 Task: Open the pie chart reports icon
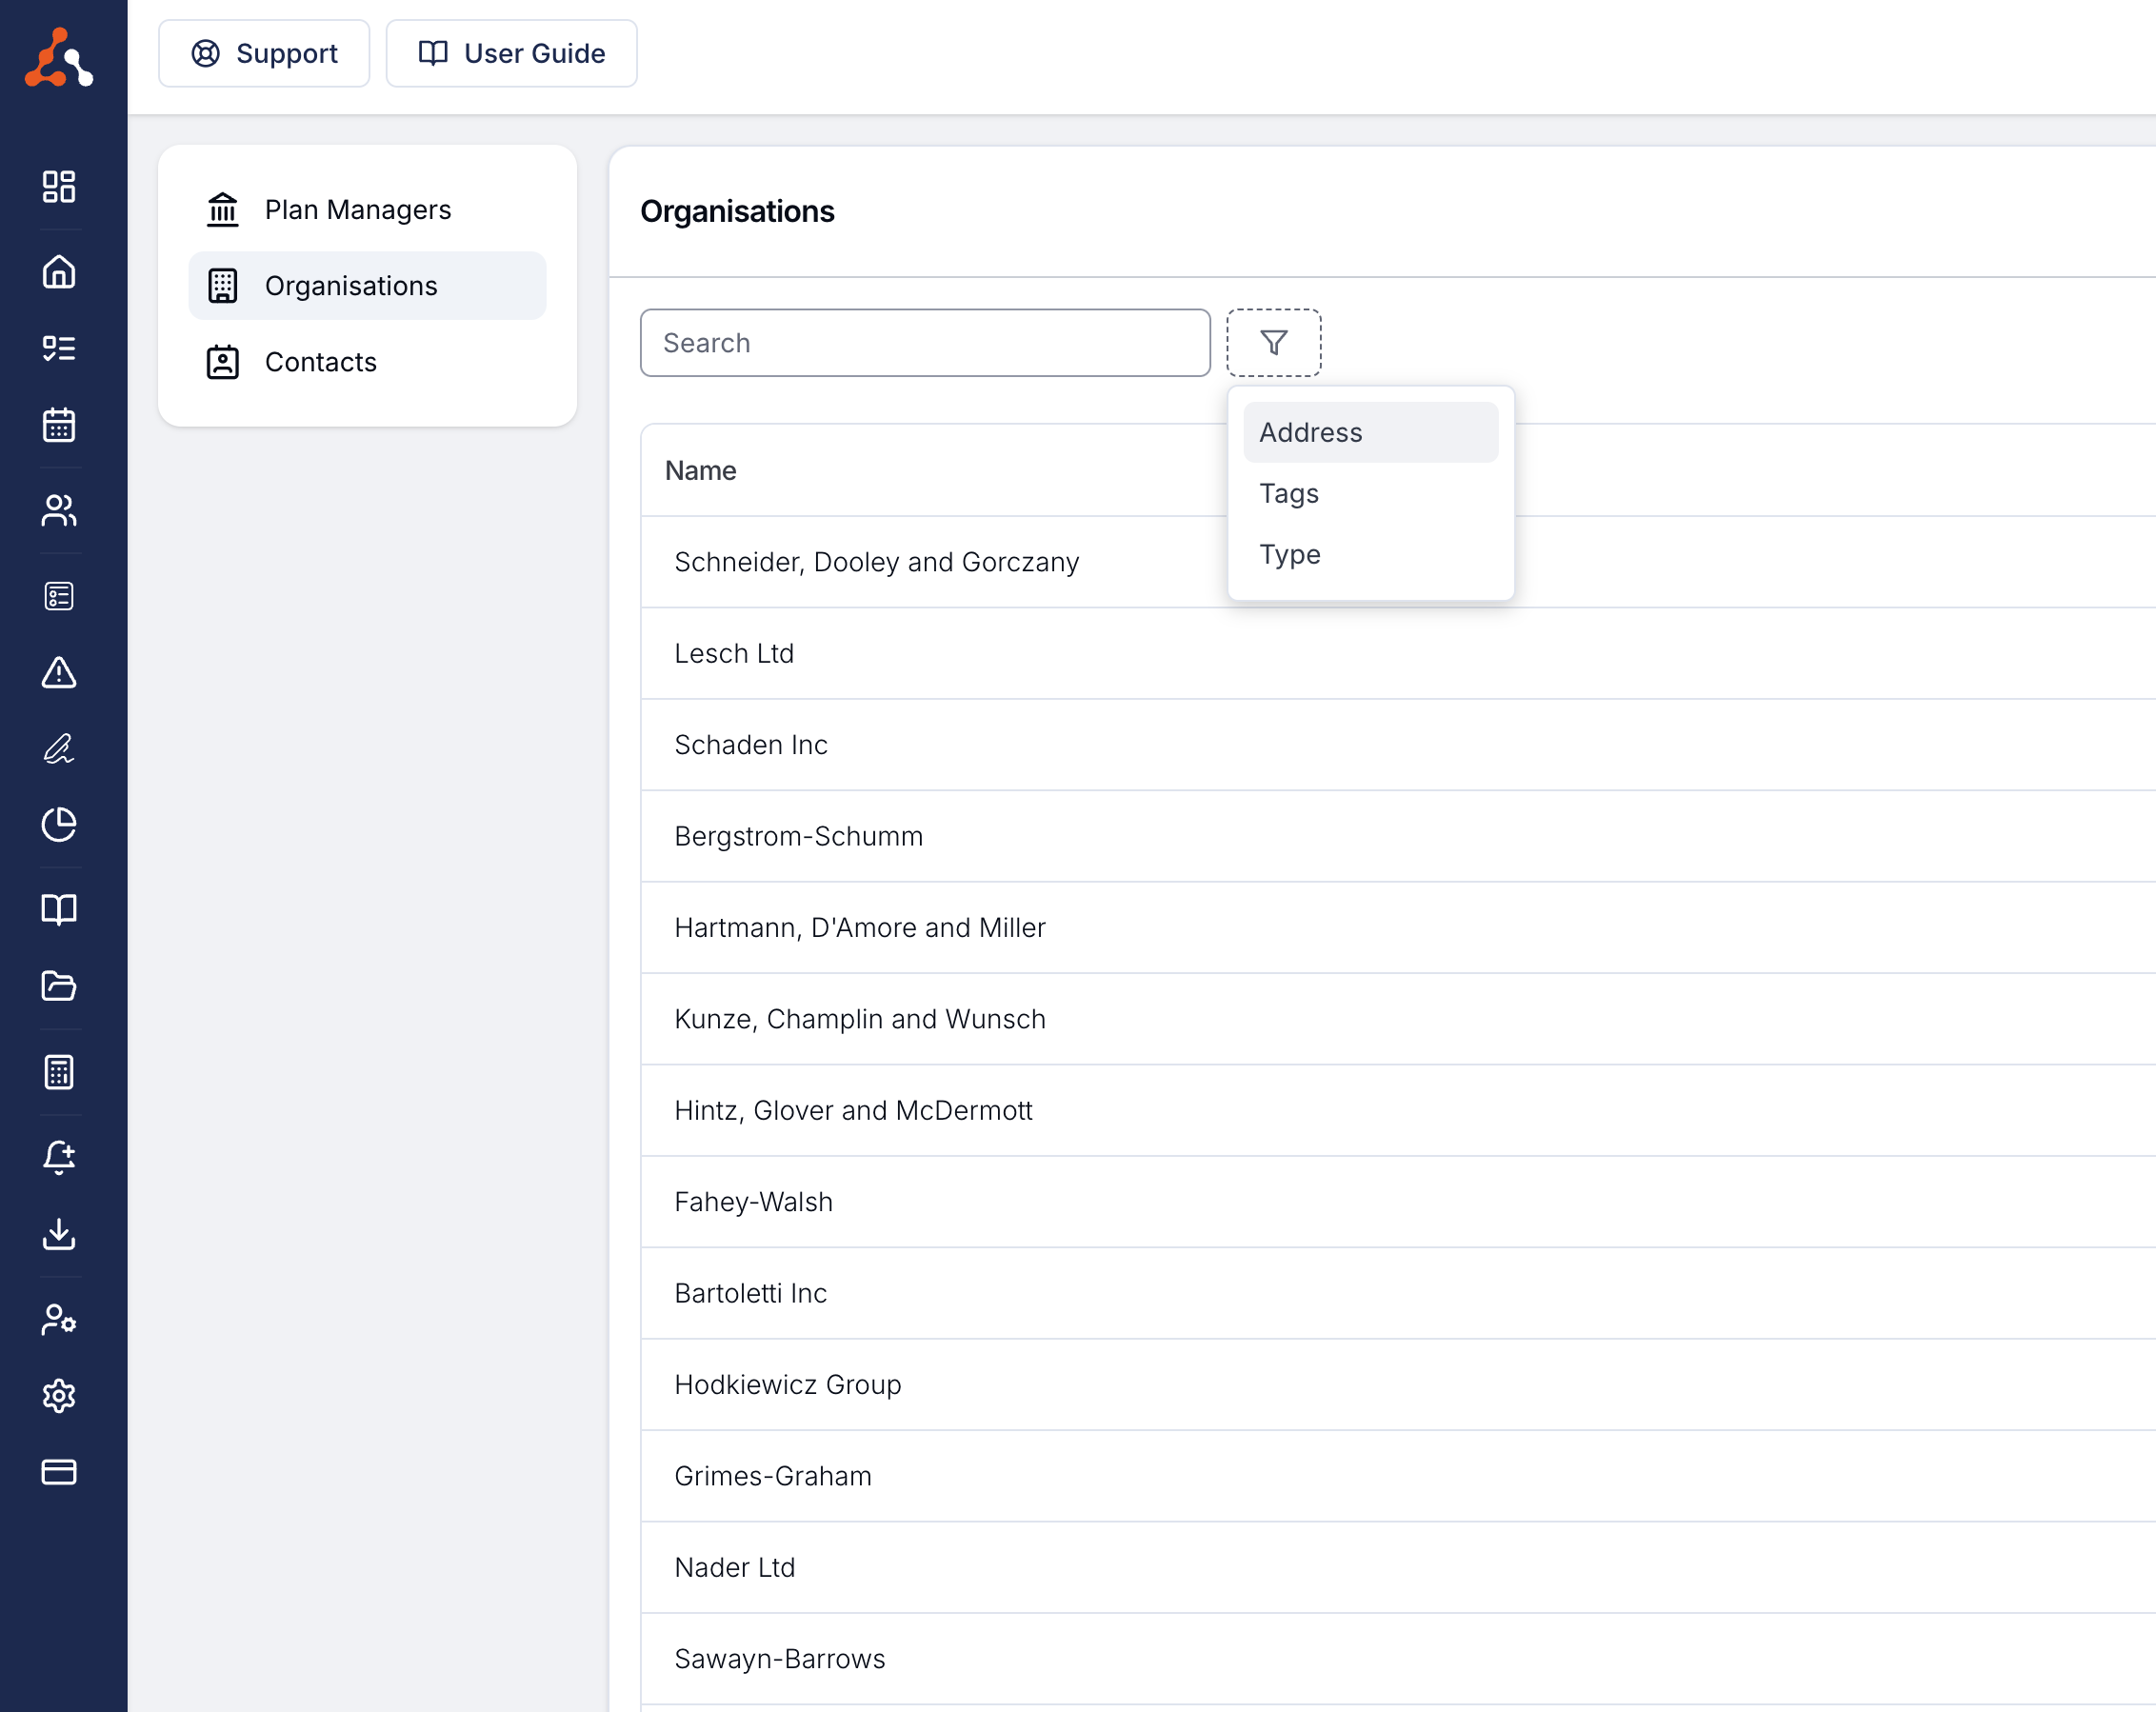point(59,825)
